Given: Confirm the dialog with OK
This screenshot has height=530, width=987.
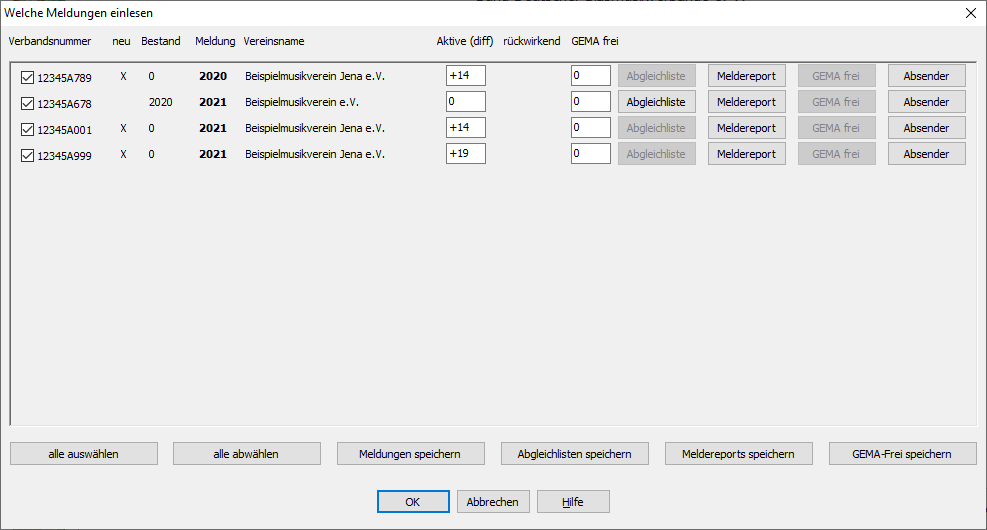Looking at the screenshot, I should (413, 502).
